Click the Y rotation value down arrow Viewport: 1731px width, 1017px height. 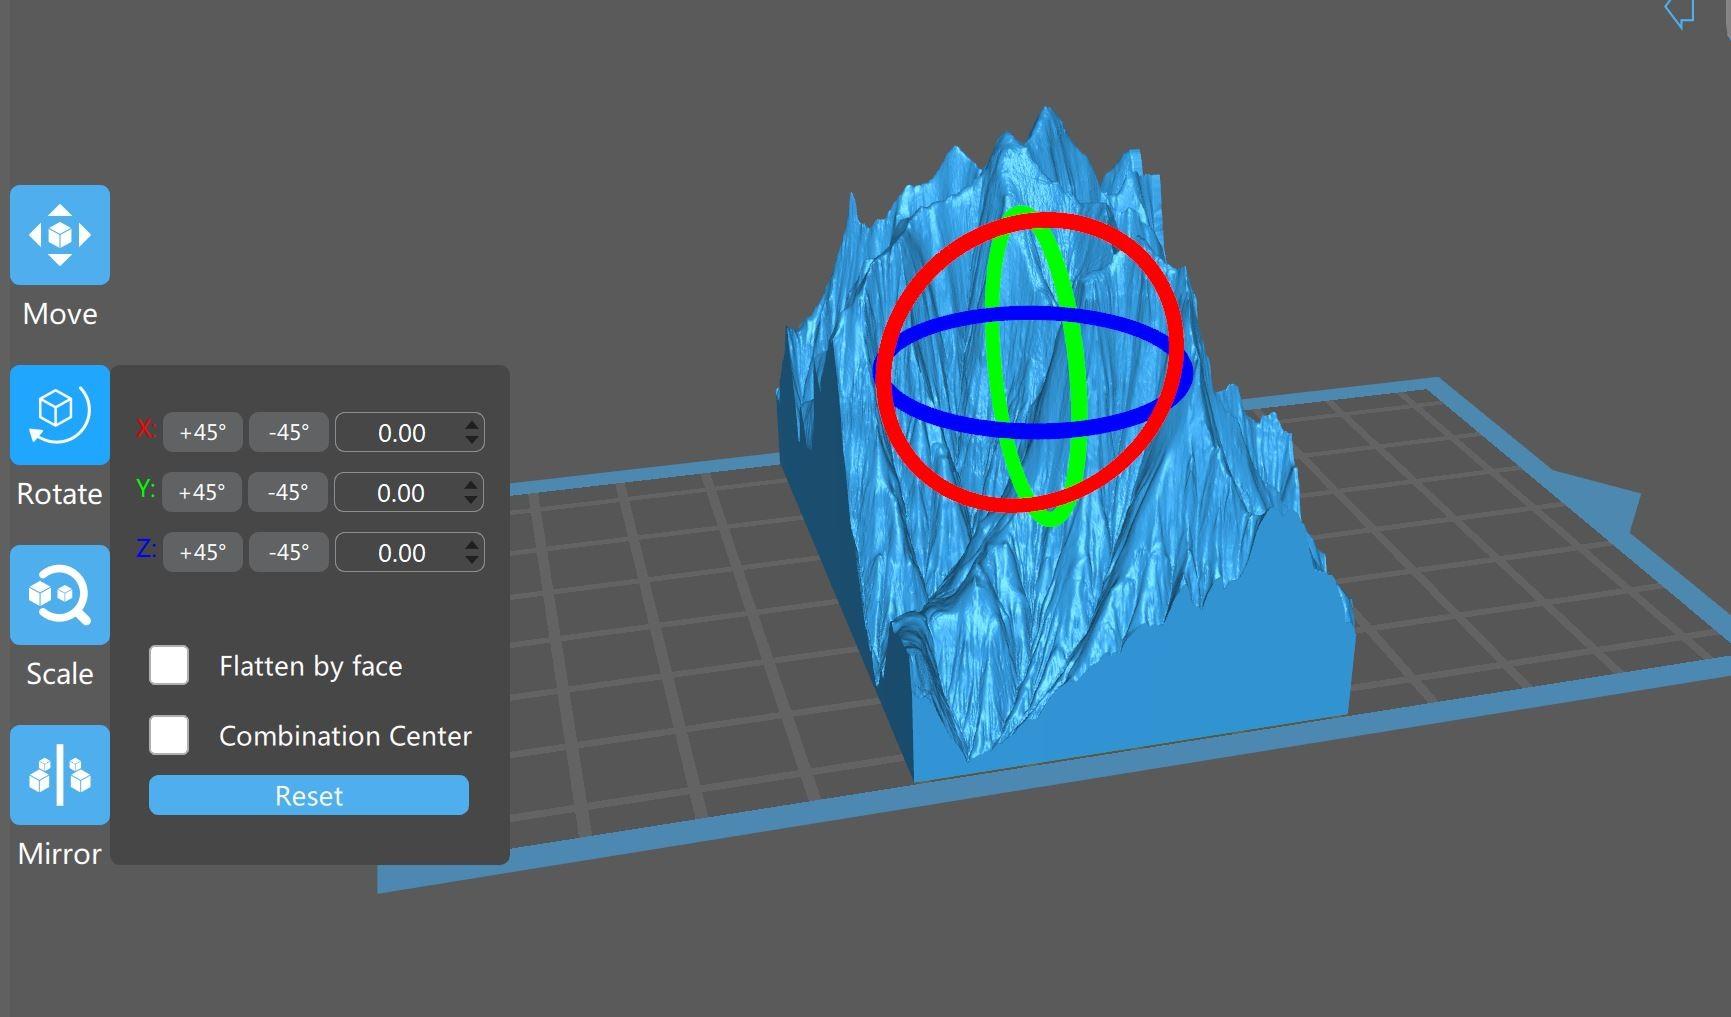point(470,499)
